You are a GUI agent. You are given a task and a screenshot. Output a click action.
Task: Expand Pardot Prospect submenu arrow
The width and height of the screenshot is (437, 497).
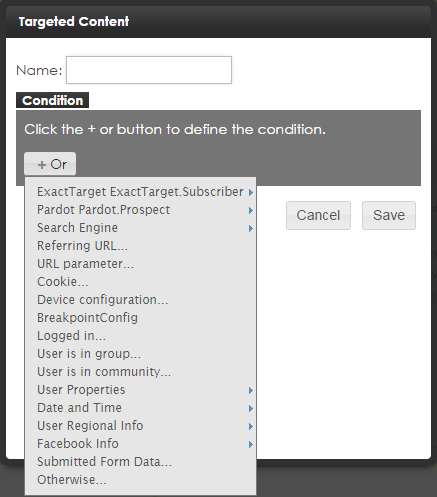click(x=251, y=210)
